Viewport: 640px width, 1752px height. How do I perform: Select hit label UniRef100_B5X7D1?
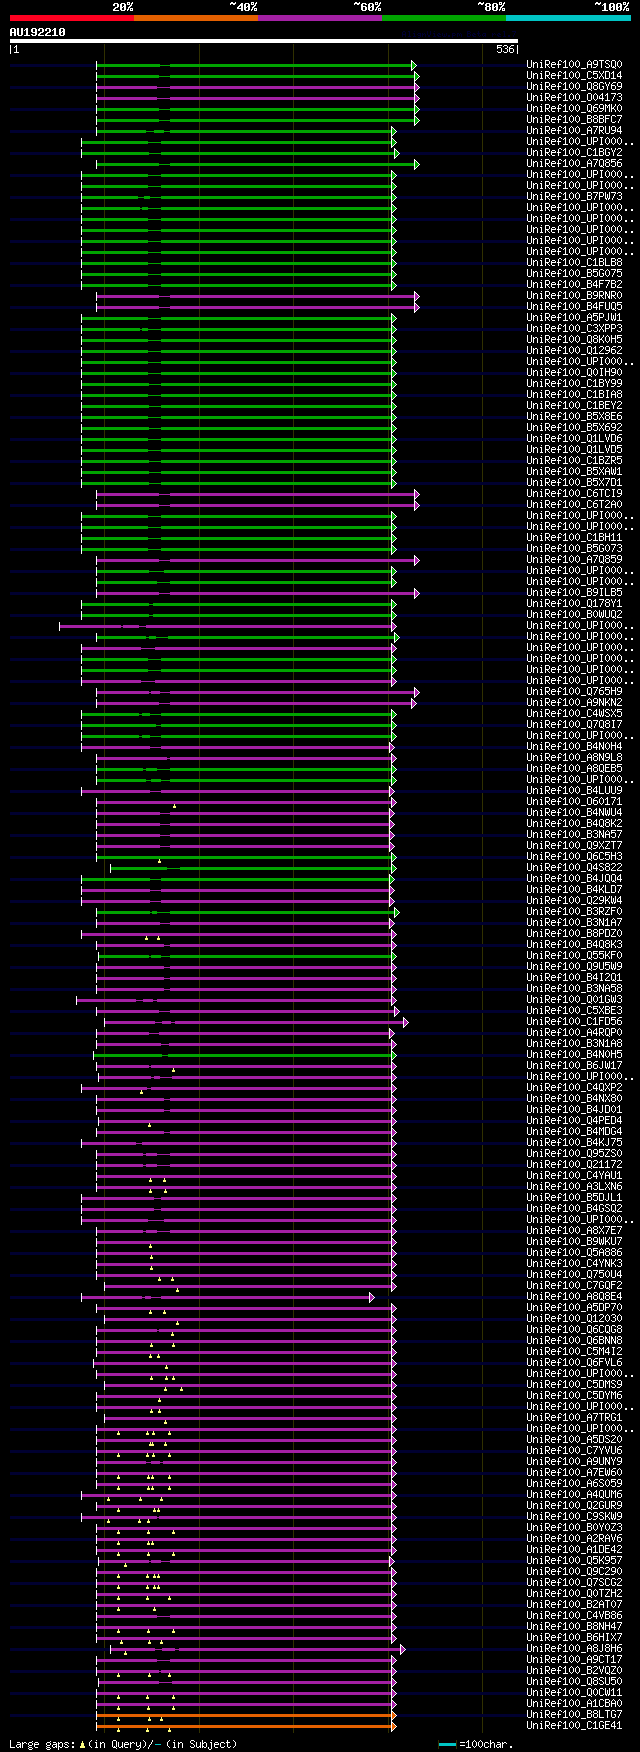(x=574, y=483)
